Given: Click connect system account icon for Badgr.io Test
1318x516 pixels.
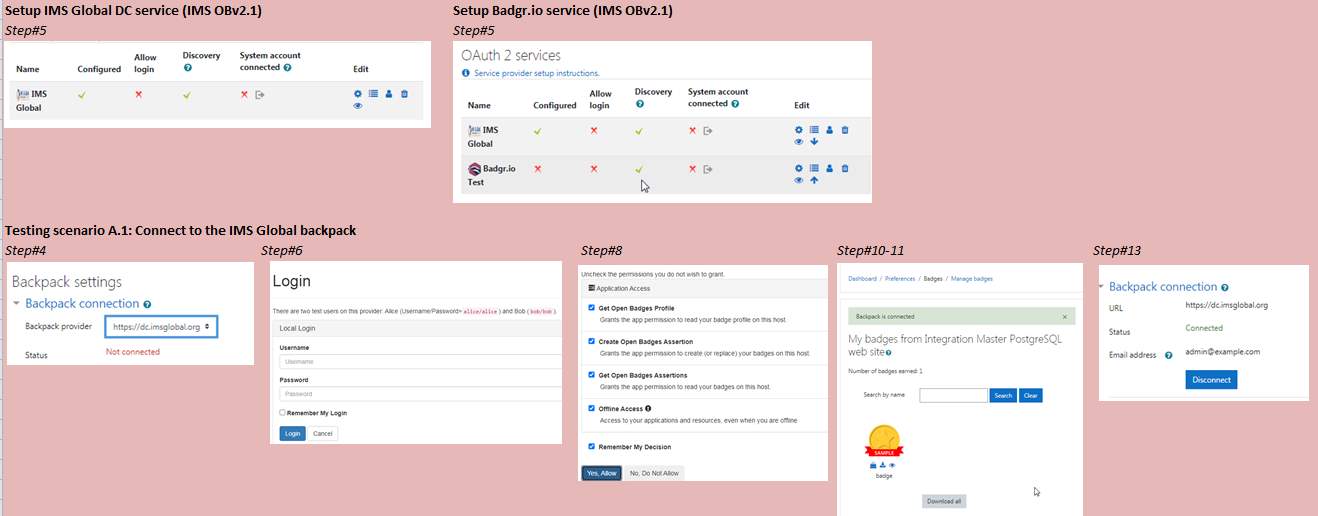Looking at the screenshot, I should [708, 169].
